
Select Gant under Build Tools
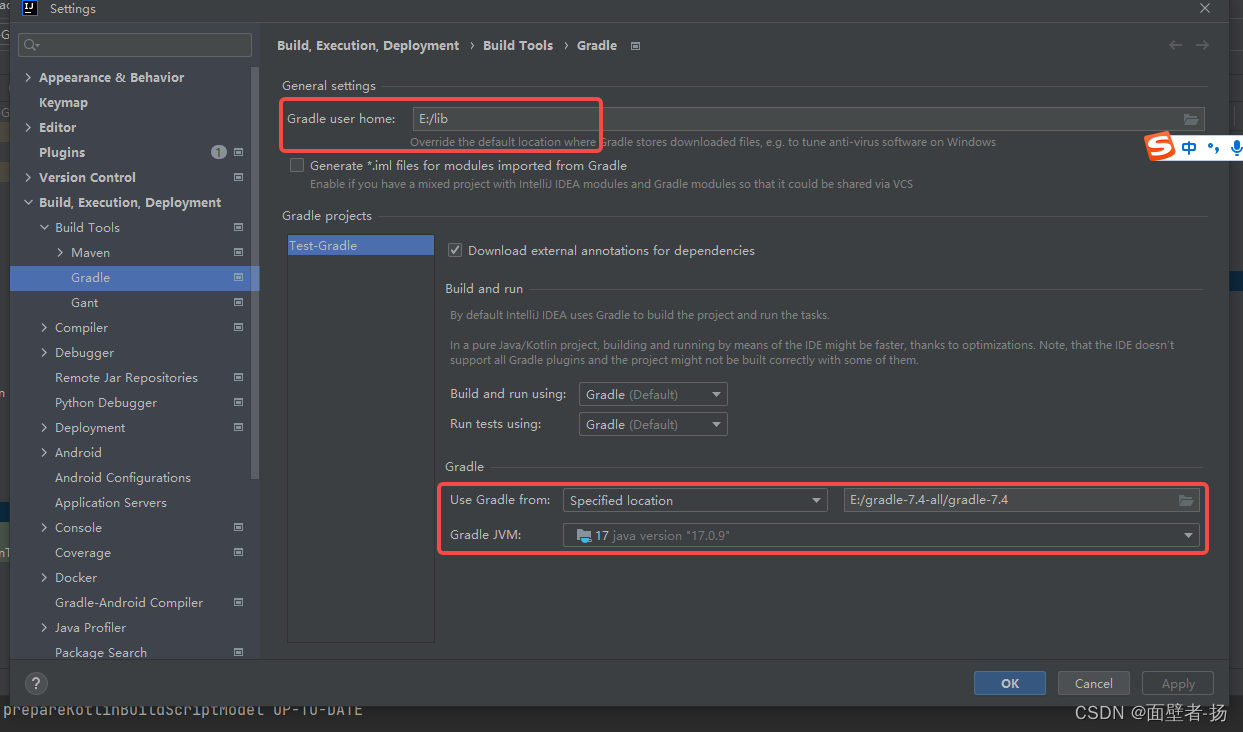point(85,302)
